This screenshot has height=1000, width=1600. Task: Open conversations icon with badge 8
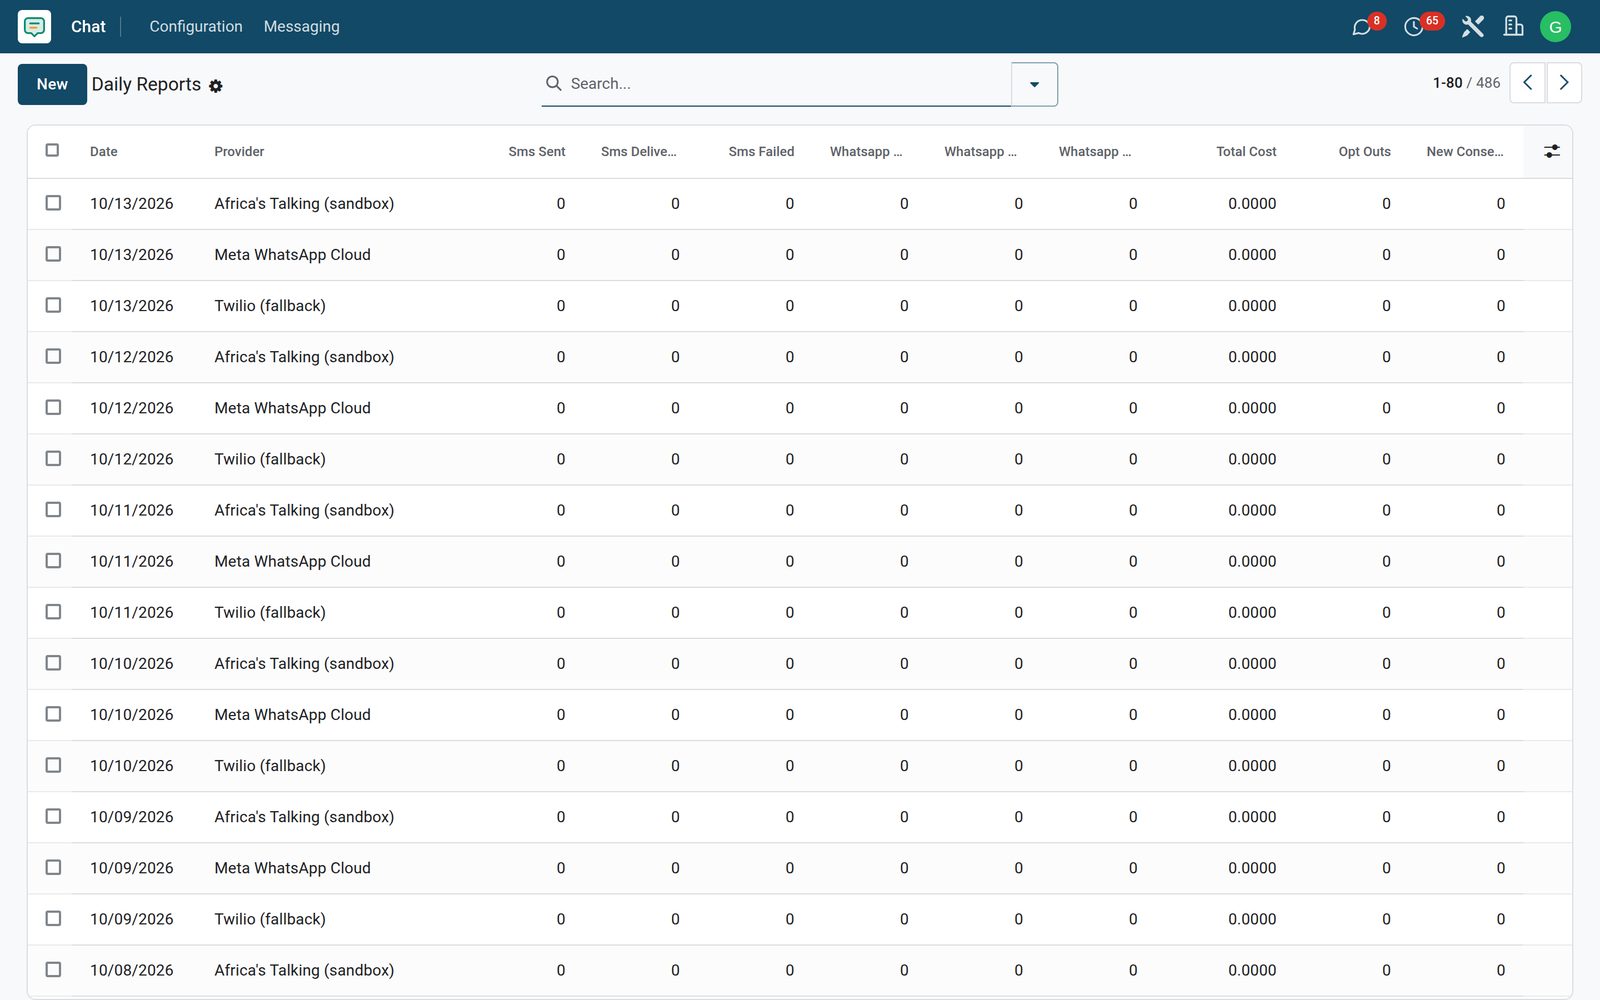click(1362, 27)
